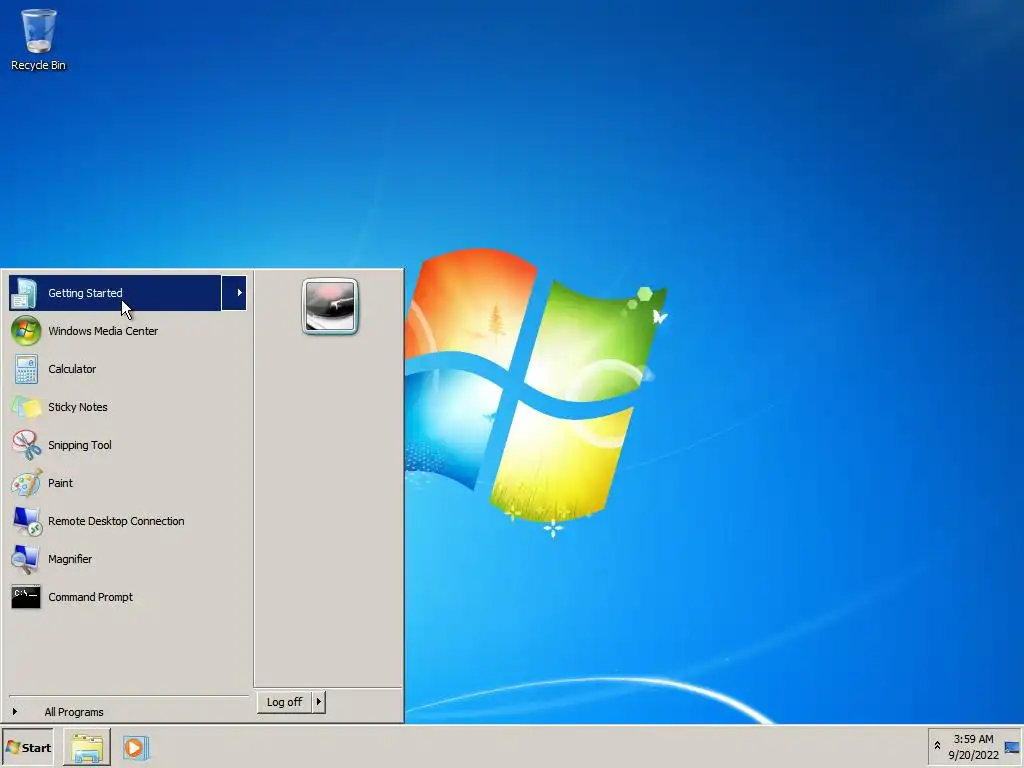This screenshot has height=768, width=1024.
Task: Click the Paint palette icon
Action: pos(25,483)
